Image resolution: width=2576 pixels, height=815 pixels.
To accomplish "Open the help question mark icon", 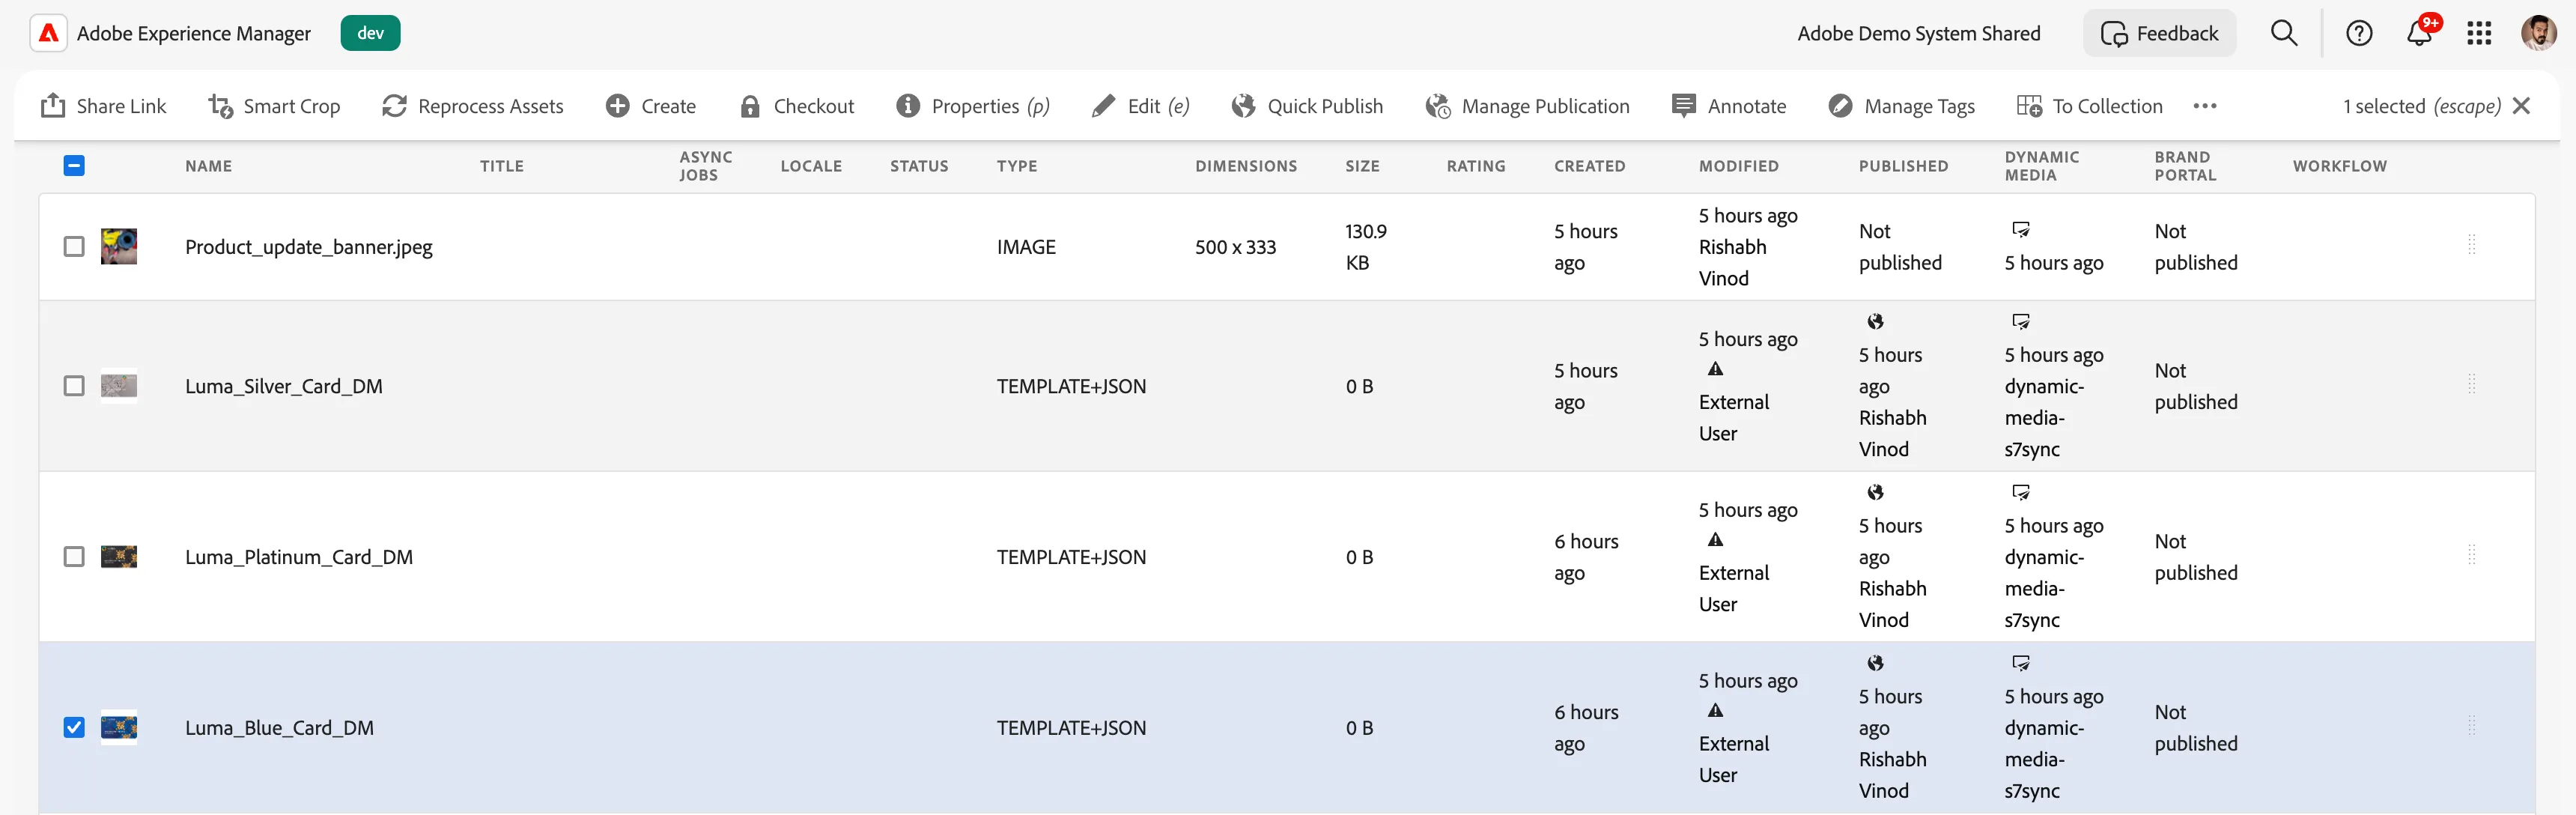I will tap(2359, 33).
